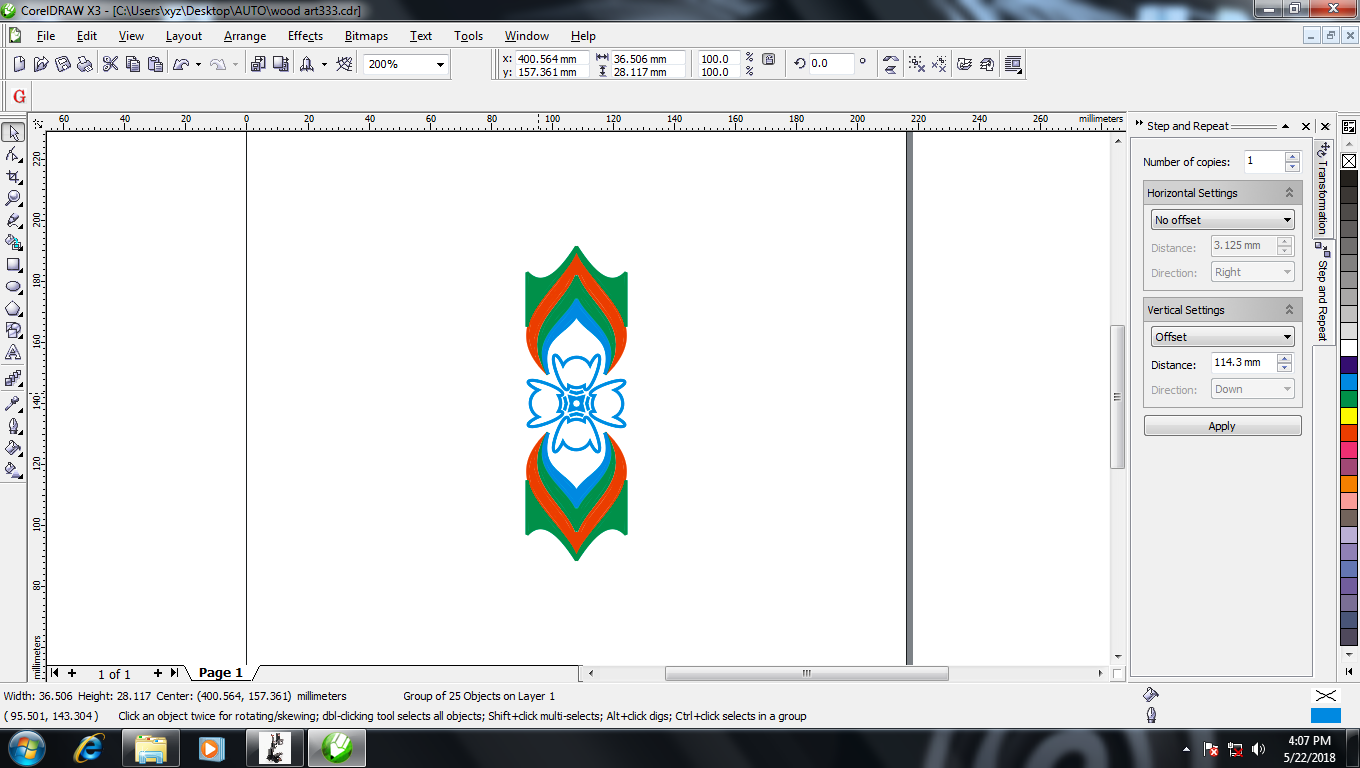
Task: Select the Fill bucket tool
Action: coord(13,447)
